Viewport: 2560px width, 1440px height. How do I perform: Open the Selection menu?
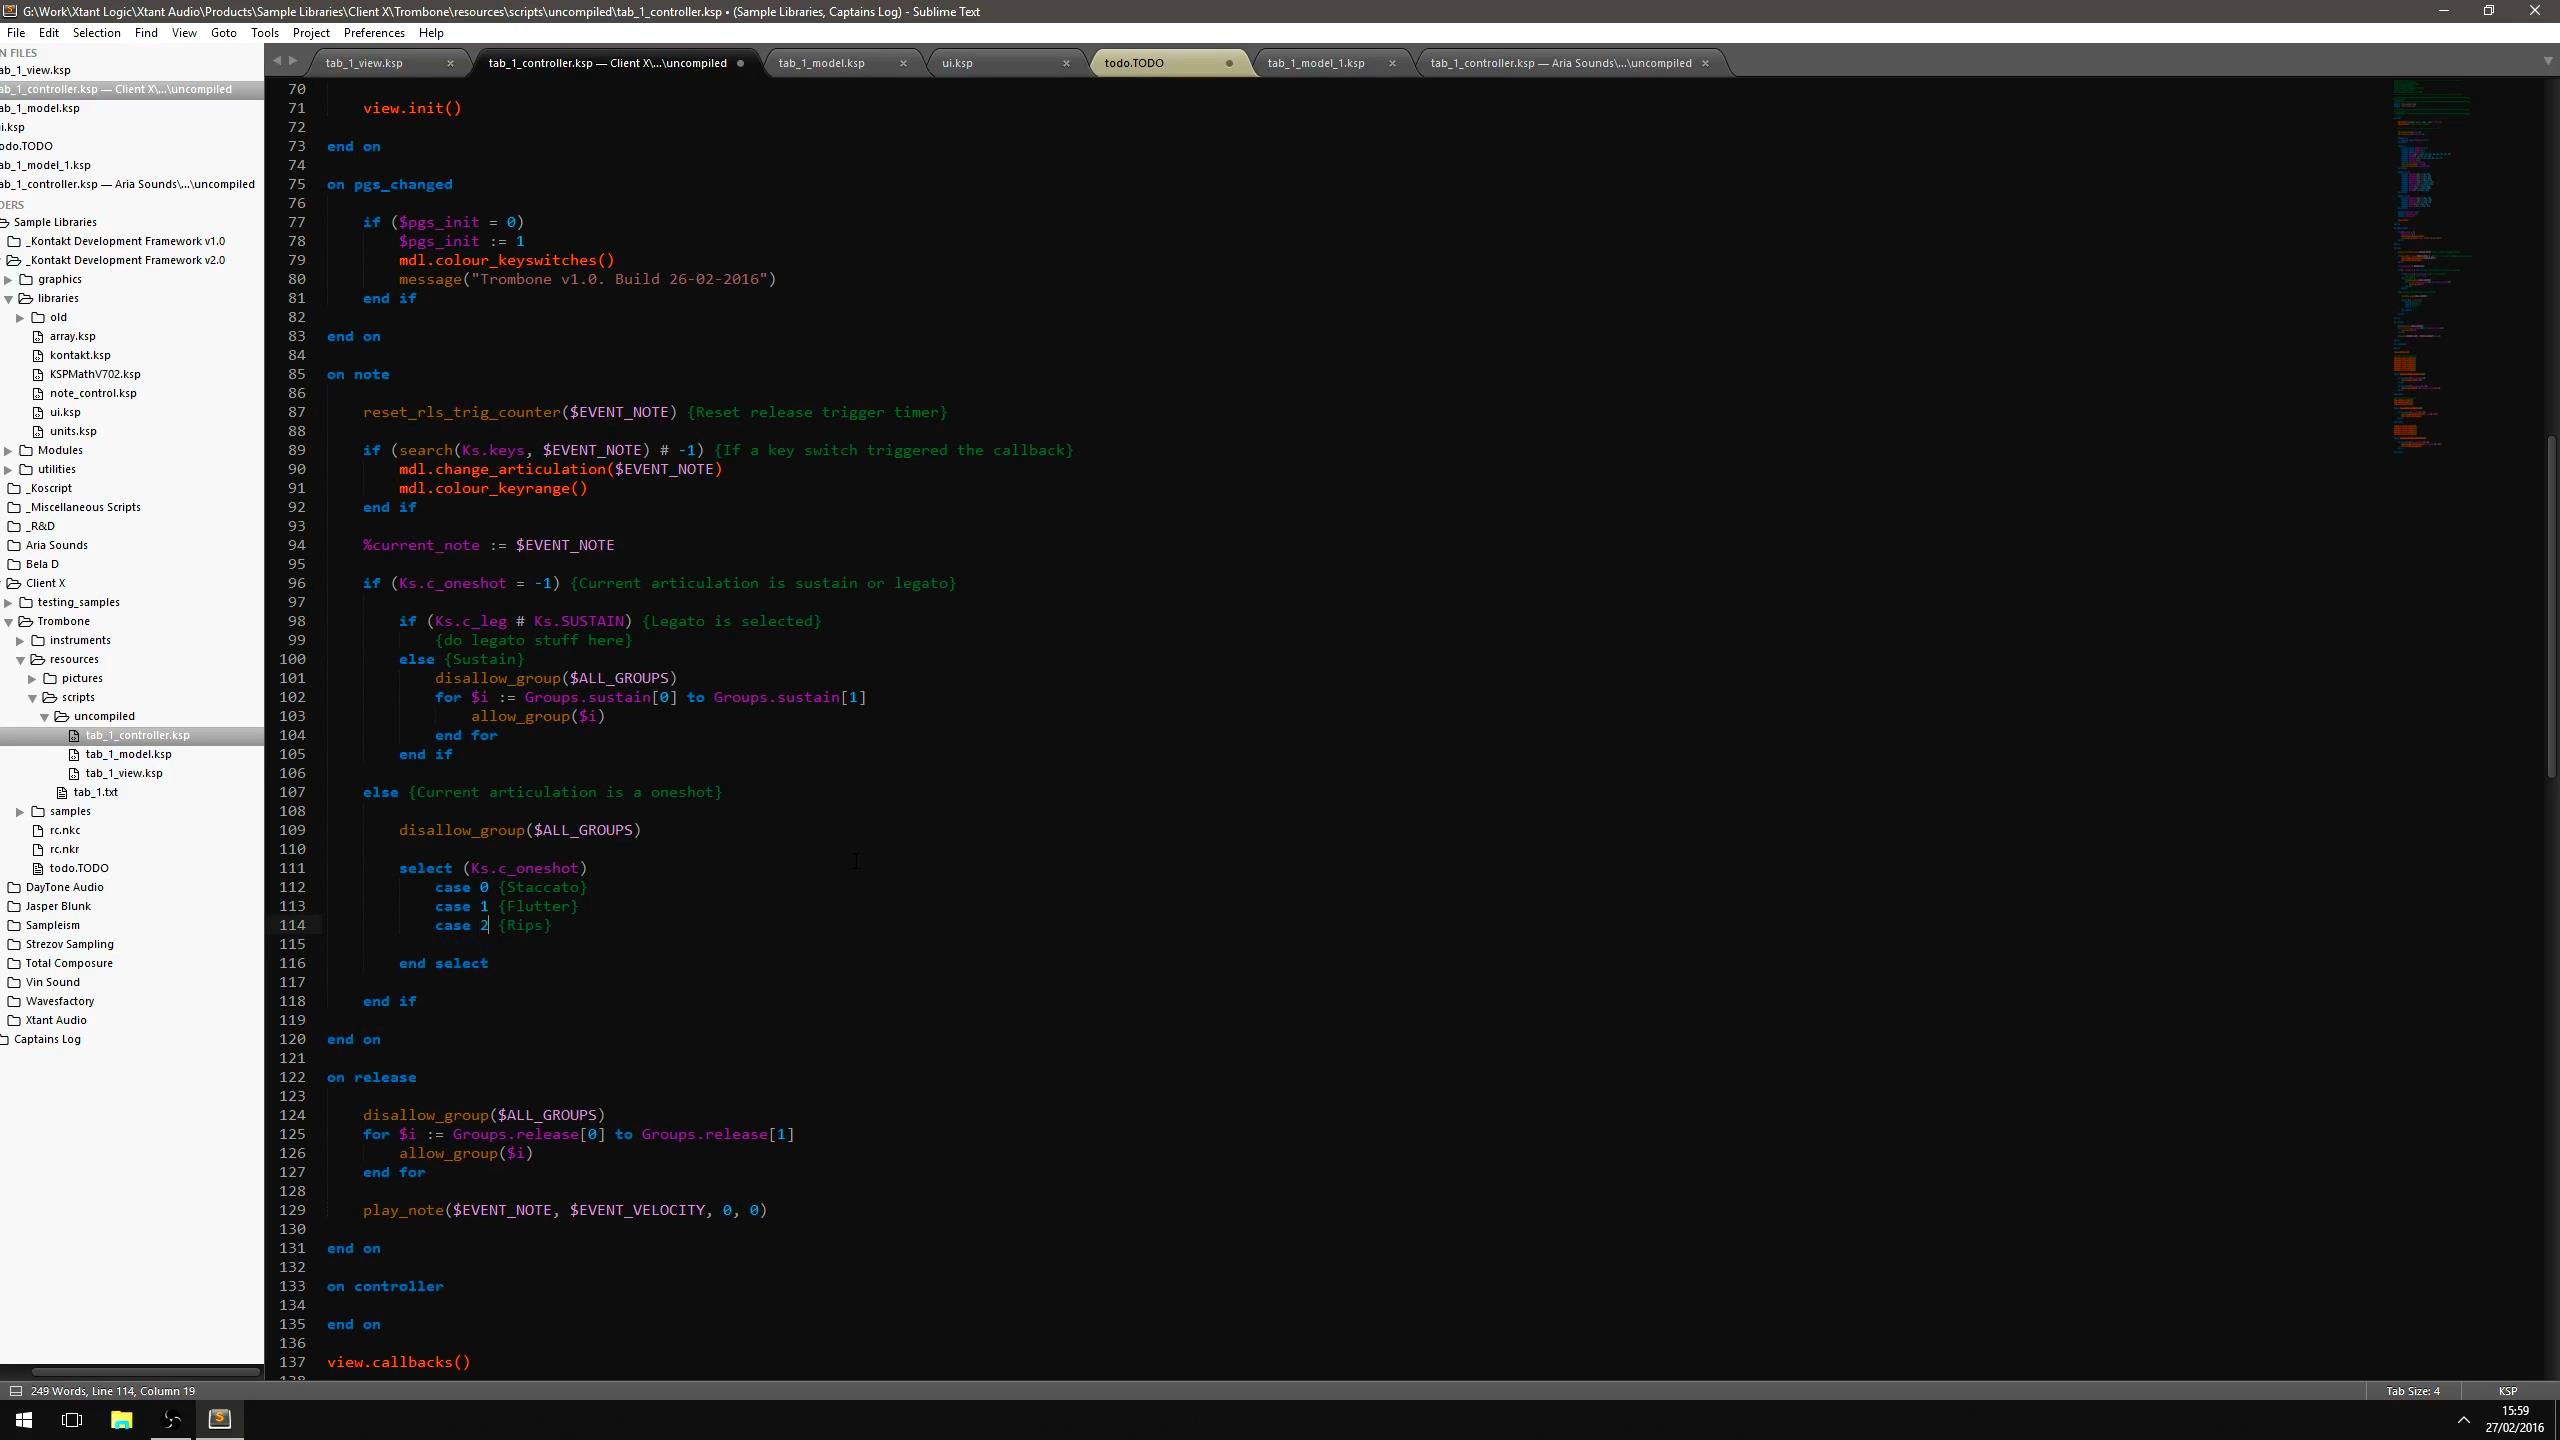click(x=96, y=33)
